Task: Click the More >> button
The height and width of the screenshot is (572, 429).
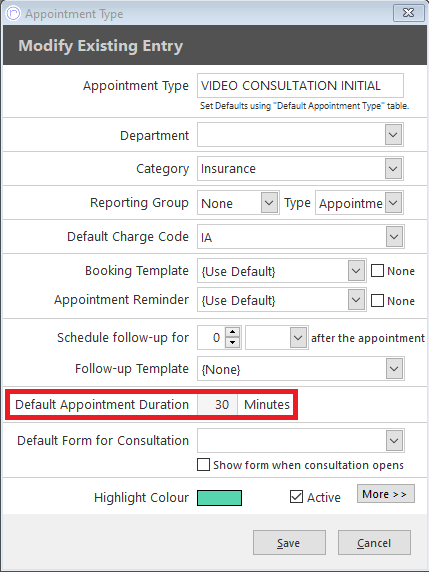Action: coord(386,494)
